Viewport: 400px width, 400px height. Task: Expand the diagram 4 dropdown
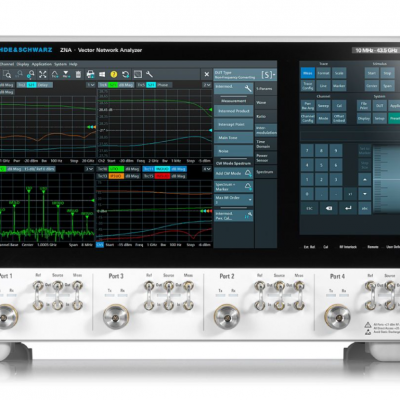[x=207, y=169]
